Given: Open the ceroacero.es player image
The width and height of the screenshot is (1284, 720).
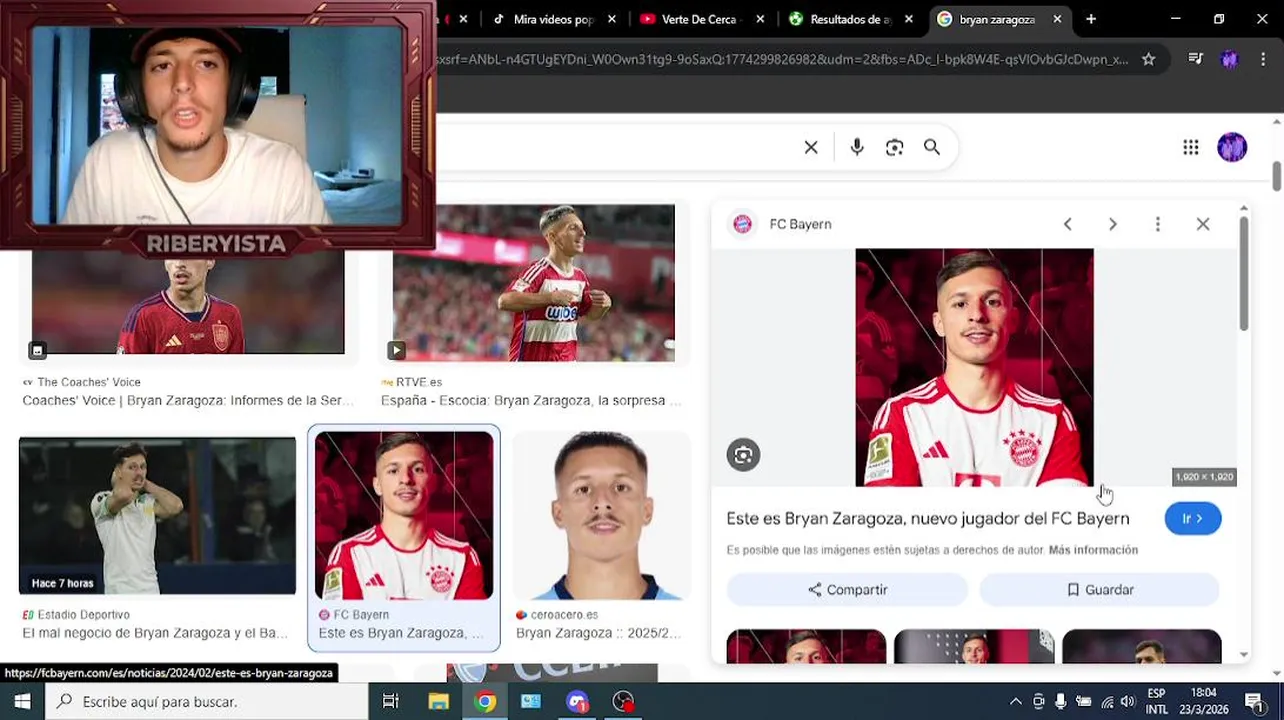Looking at the screenshot, I should pos(601,516).
